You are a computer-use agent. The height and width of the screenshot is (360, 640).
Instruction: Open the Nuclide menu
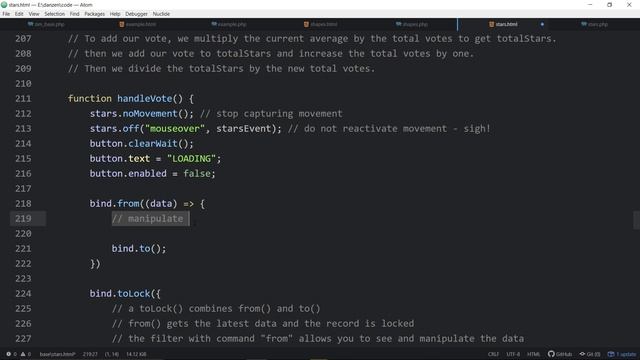pyautogui.click(x=161, y=14)
